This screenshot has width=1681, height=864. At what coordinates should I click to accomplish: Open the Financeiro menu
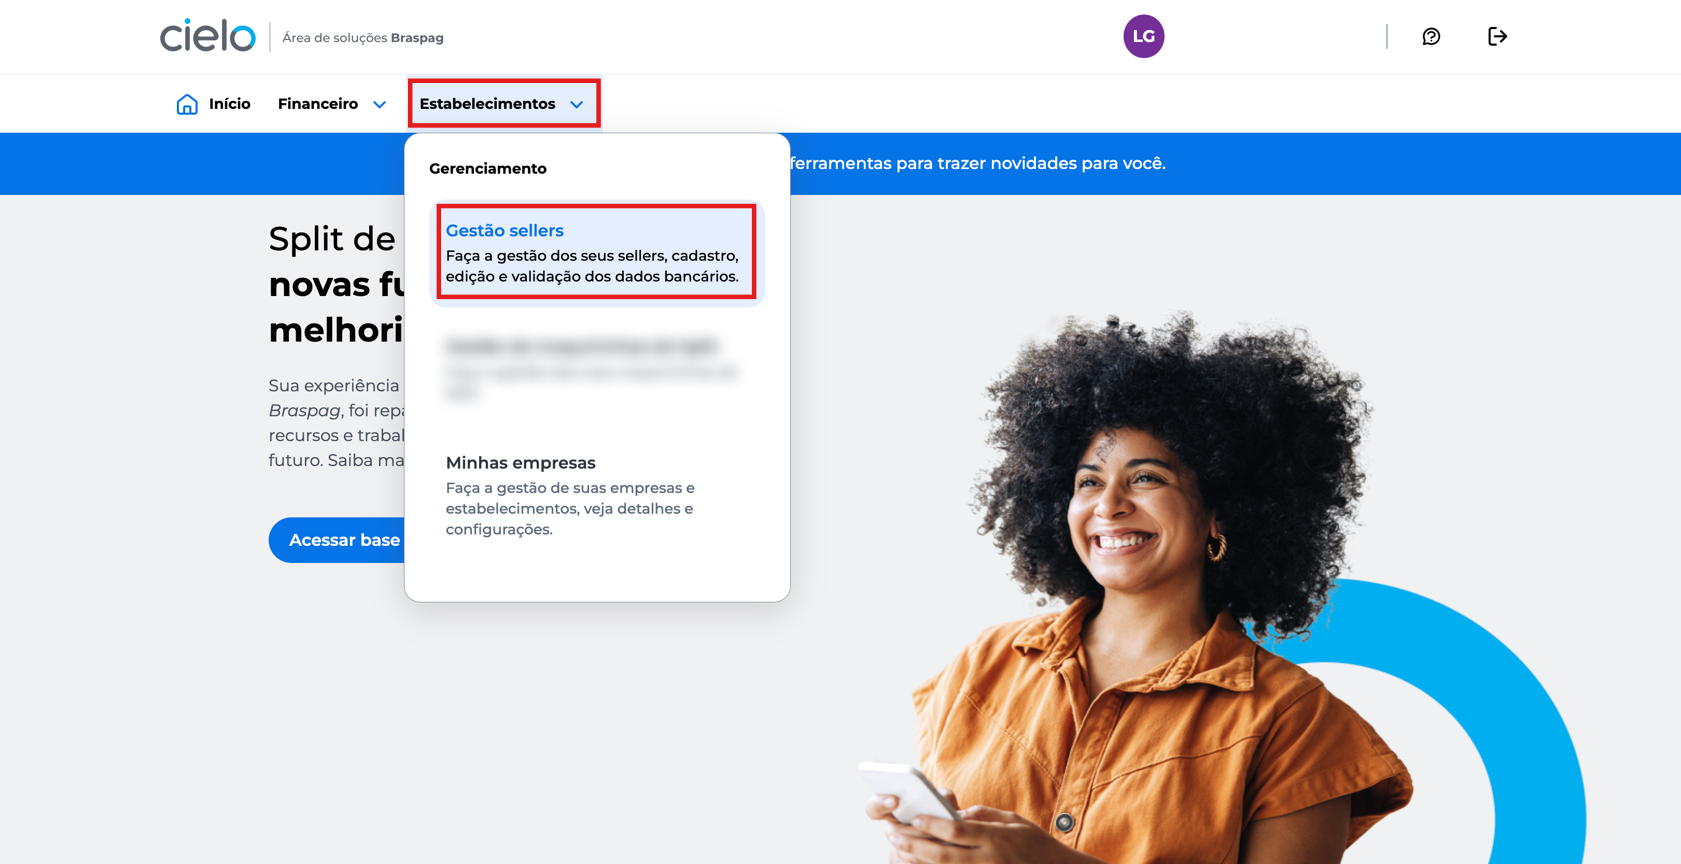tap(332, 104)
